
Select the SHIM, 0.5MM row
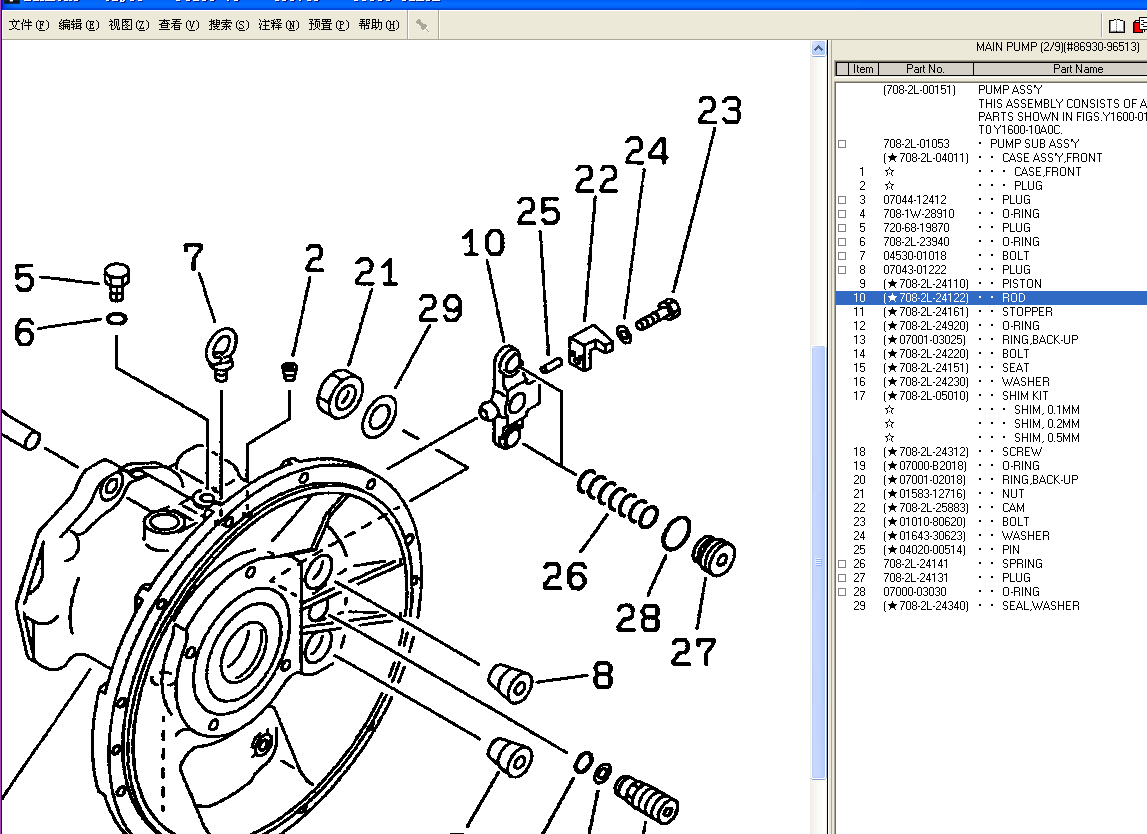(991, 437)
